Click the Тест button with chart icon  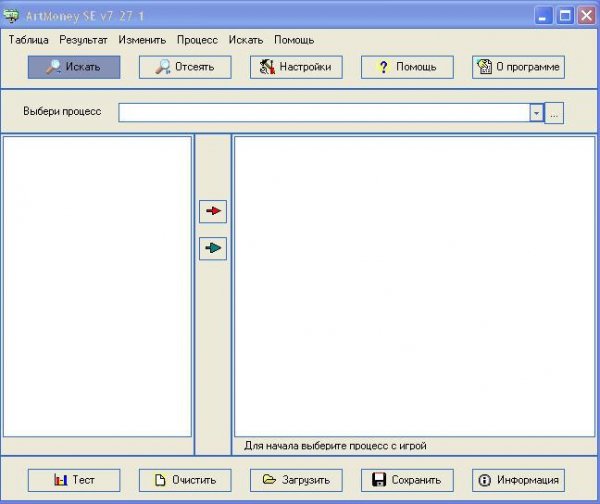(x=74, y=480)
